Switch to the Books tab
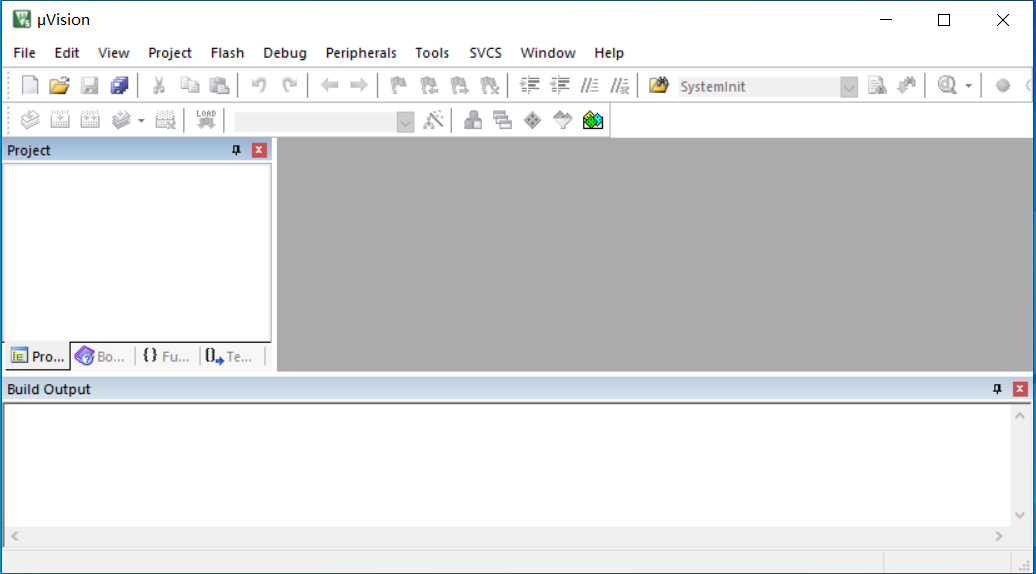1036x574 pixels. [x=101, y=356]
